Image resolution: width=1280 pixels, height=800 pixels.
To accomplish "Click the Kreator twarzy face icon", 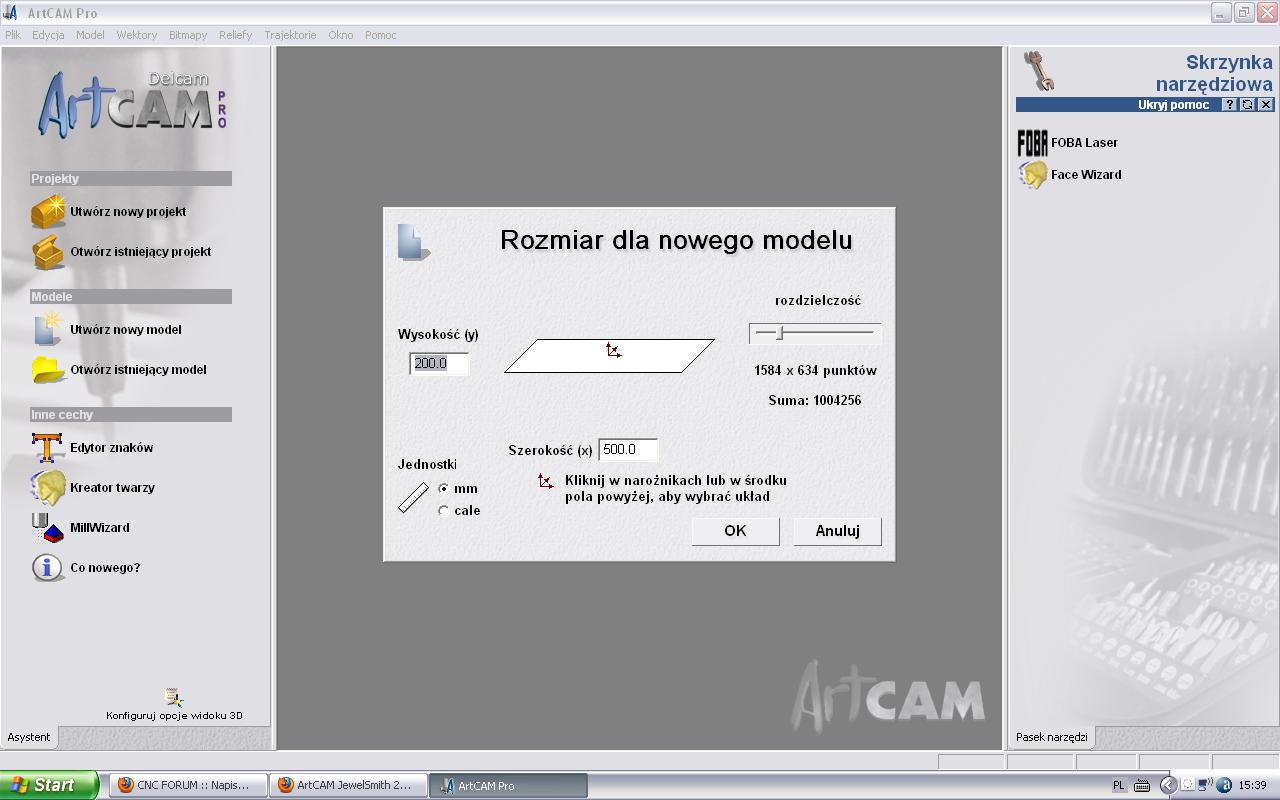I will (47, 488).
